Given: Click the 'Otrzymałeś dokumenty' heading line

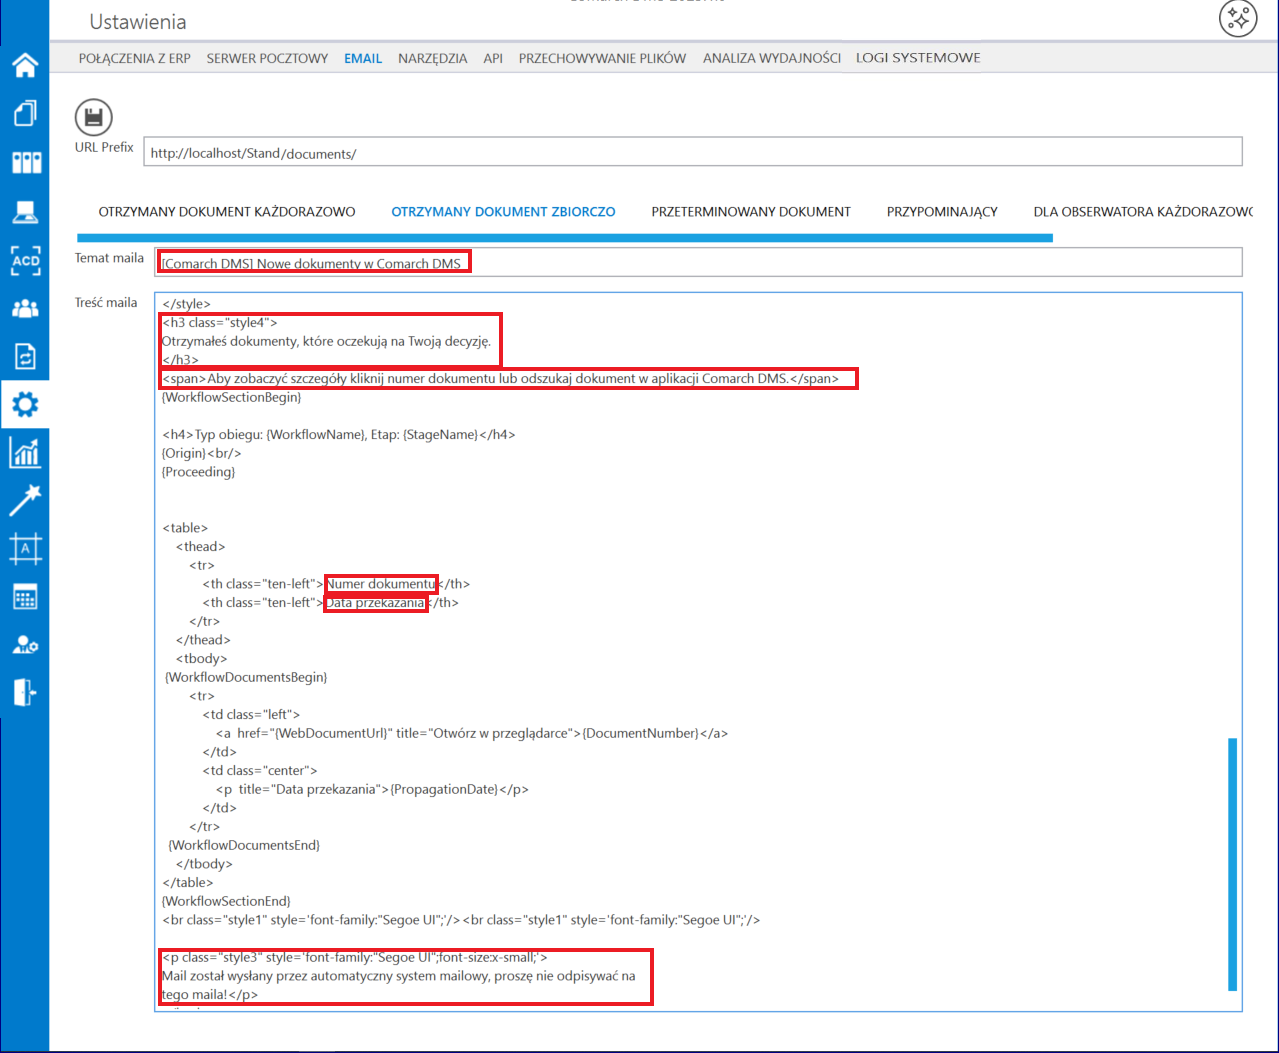Looking at the screenshot, I should [x=326, y=341].
